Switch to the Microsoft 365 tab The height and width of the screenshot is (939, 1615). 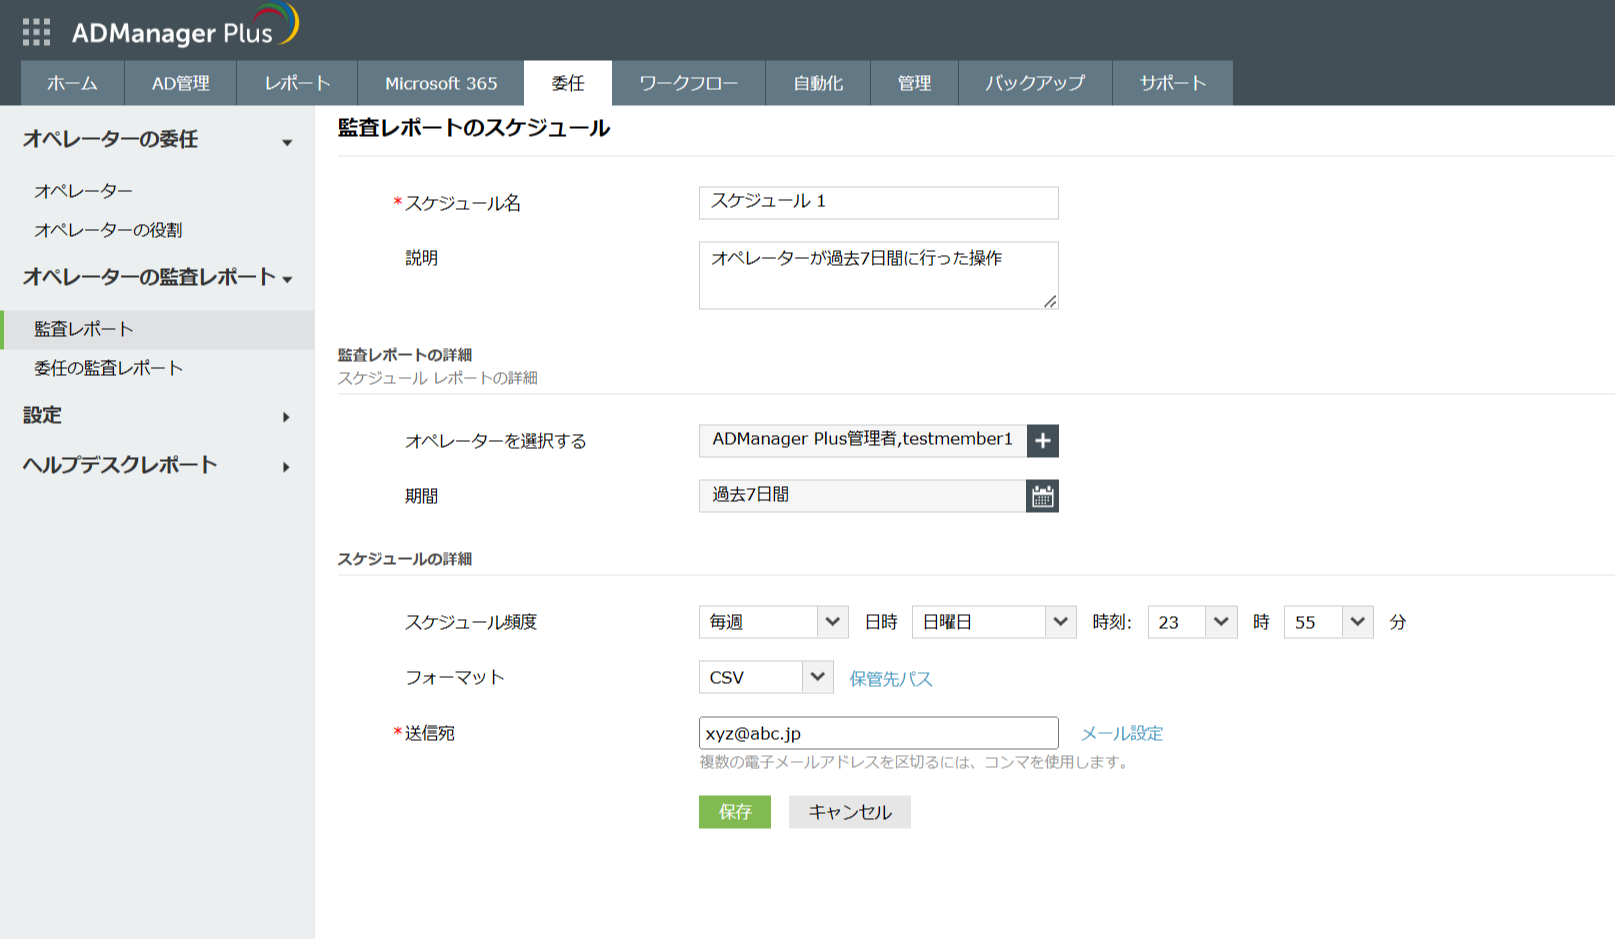(x=441, y=83)
